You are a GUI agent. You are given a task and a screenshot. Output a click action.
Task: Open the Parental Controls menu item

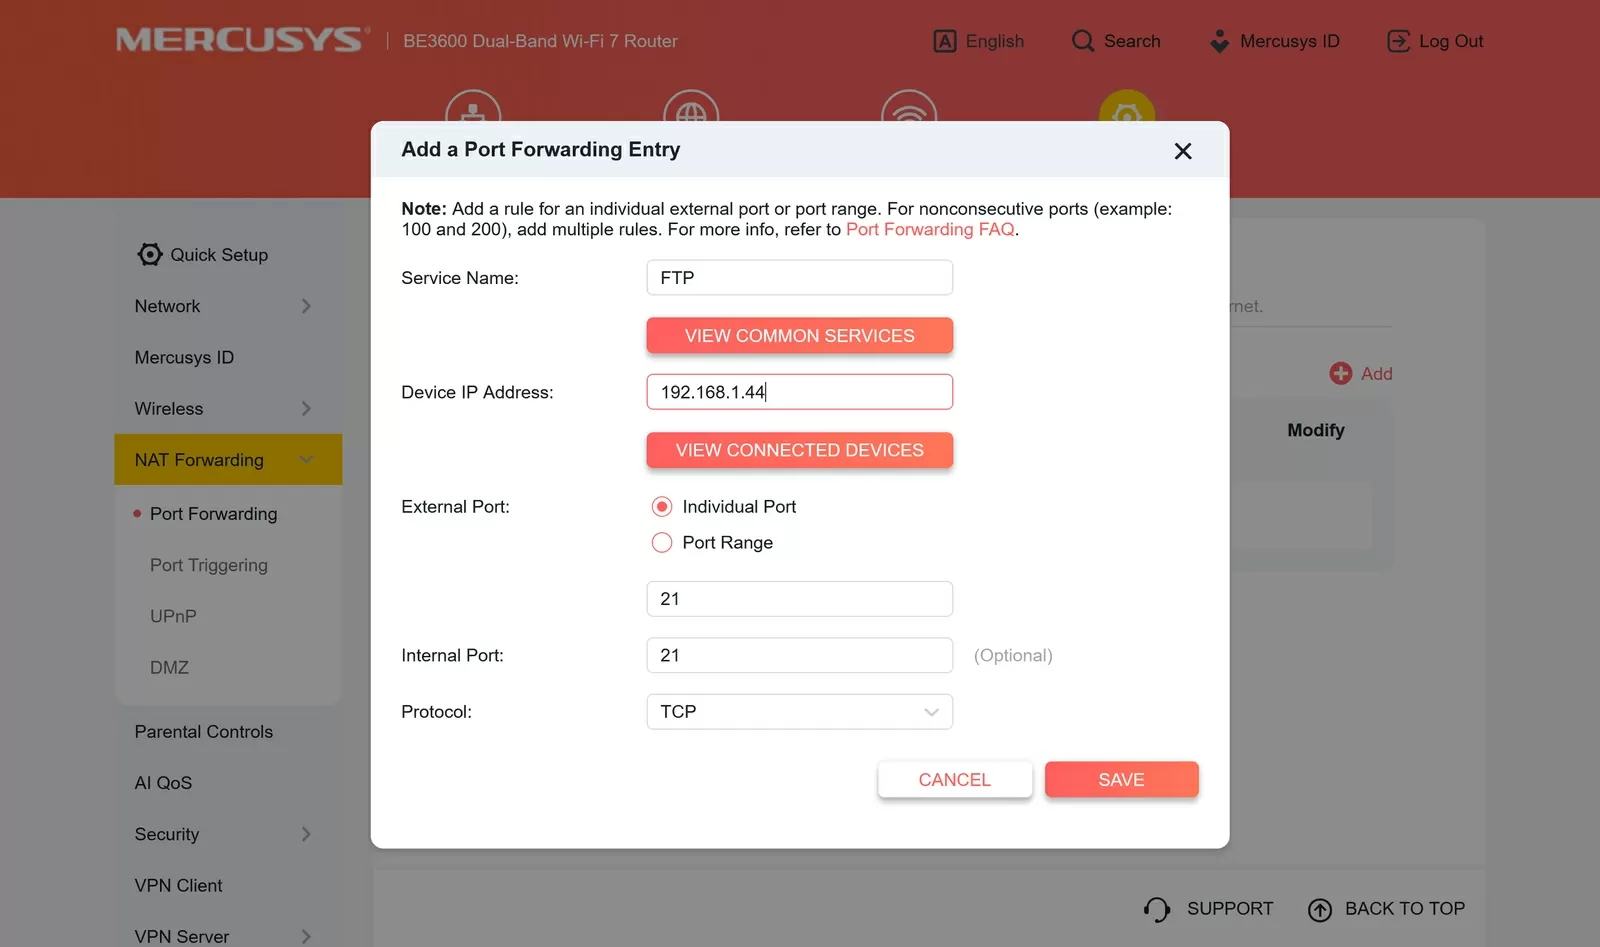(204, 732)
